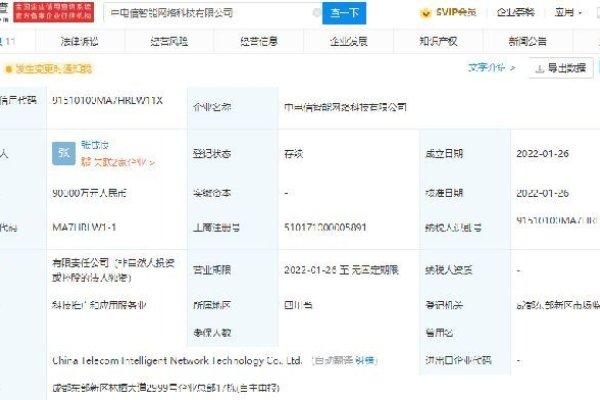Click the bell icon beside the change notification
This screenshot has width=600, height=400.
click(x=8, y=69)
